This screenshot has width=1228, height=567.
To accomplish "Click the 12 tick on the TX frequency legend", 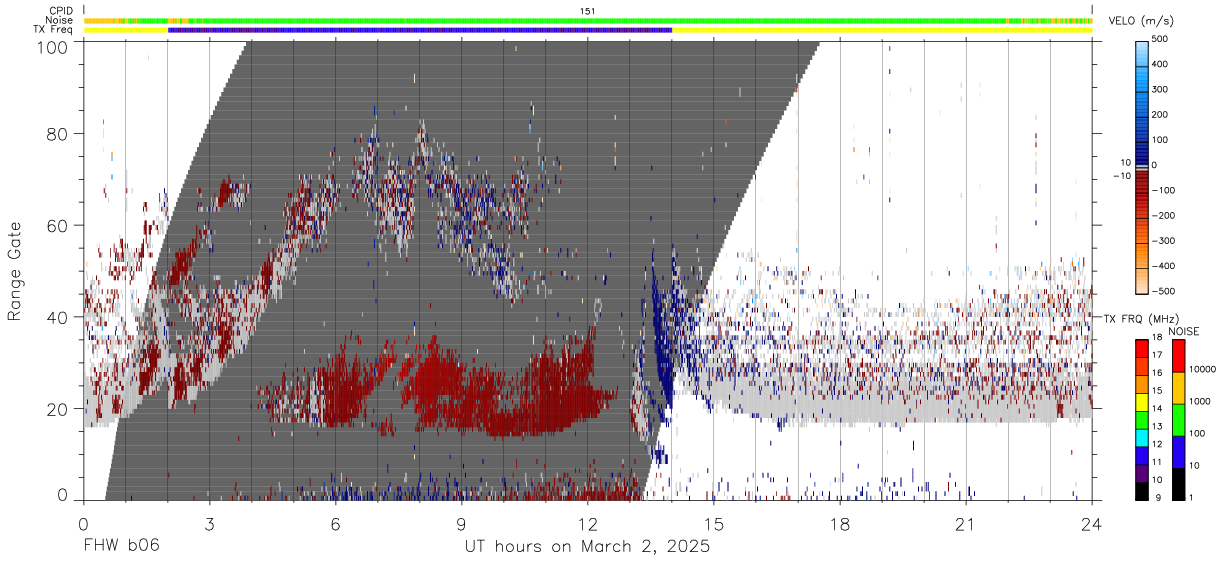I will [x=1155, y=444].
